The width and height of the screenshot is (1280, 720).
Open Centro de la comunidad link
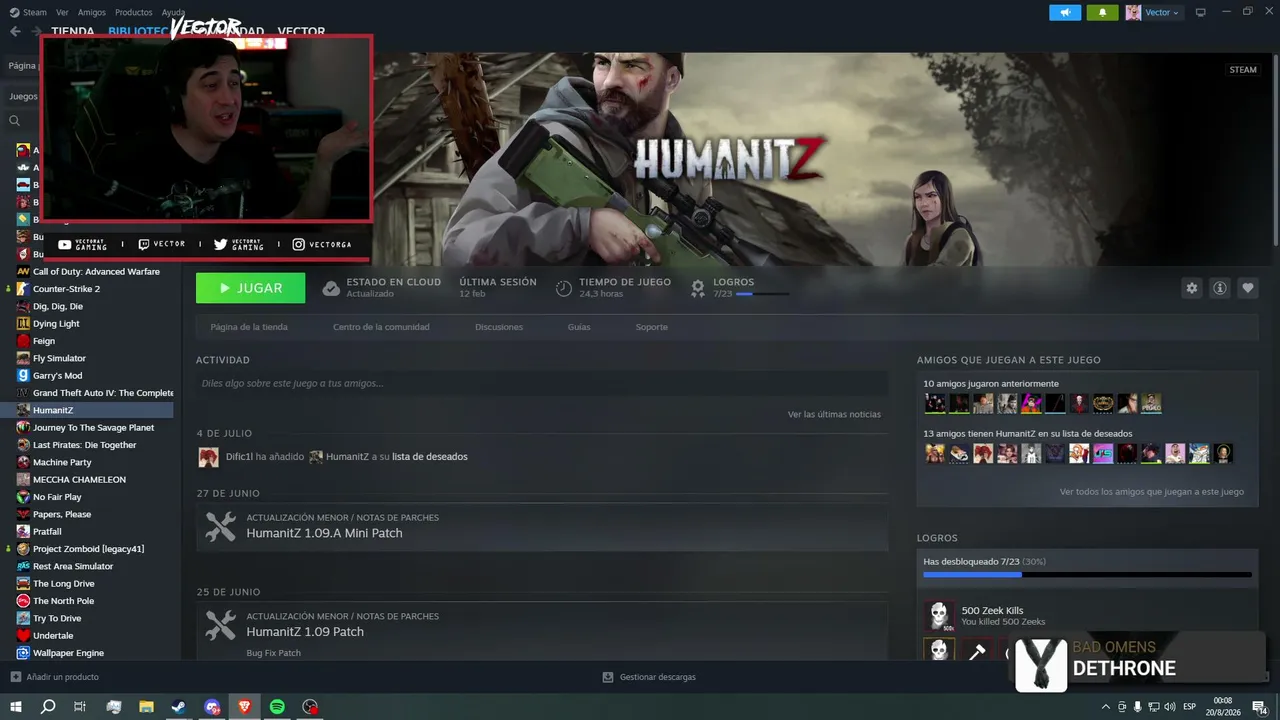point(381,327)
